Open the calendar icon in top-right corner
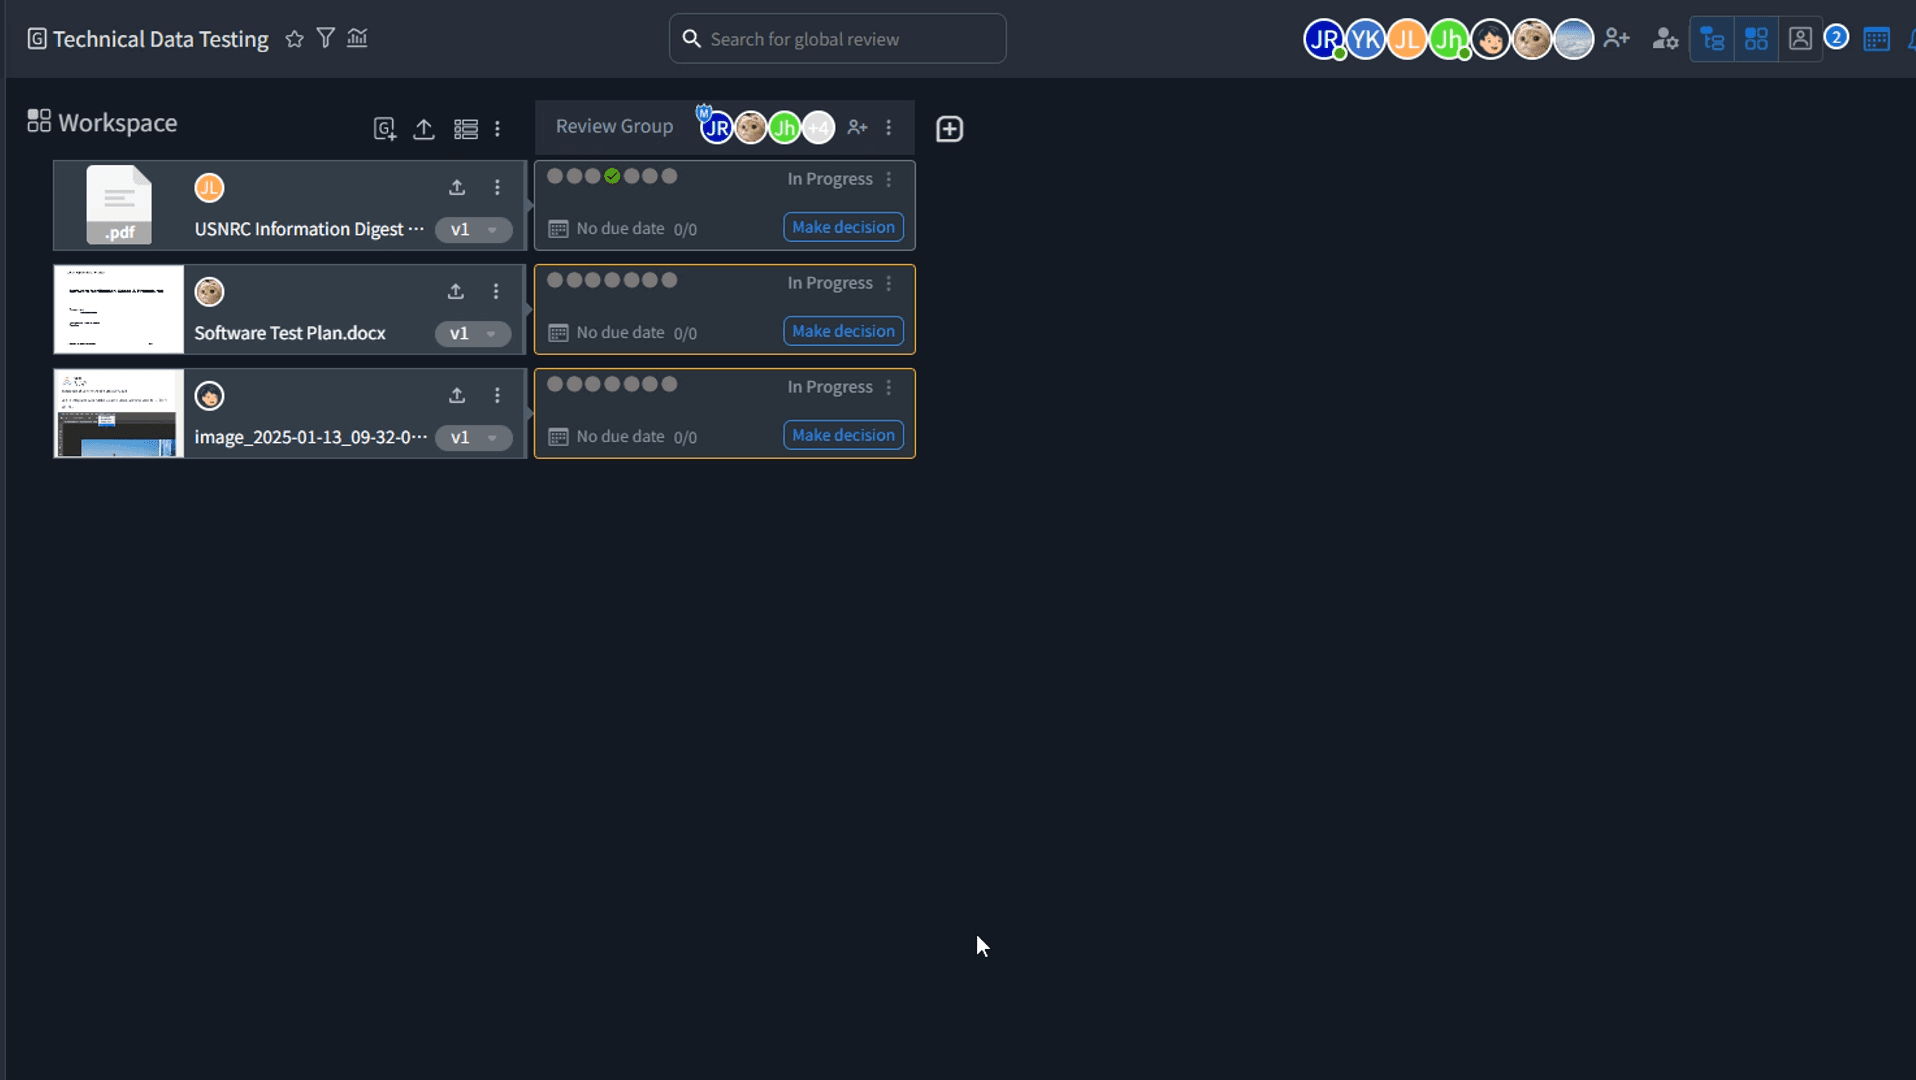The width and height of the screenshot is (1916, 1080). (1877, 38)
